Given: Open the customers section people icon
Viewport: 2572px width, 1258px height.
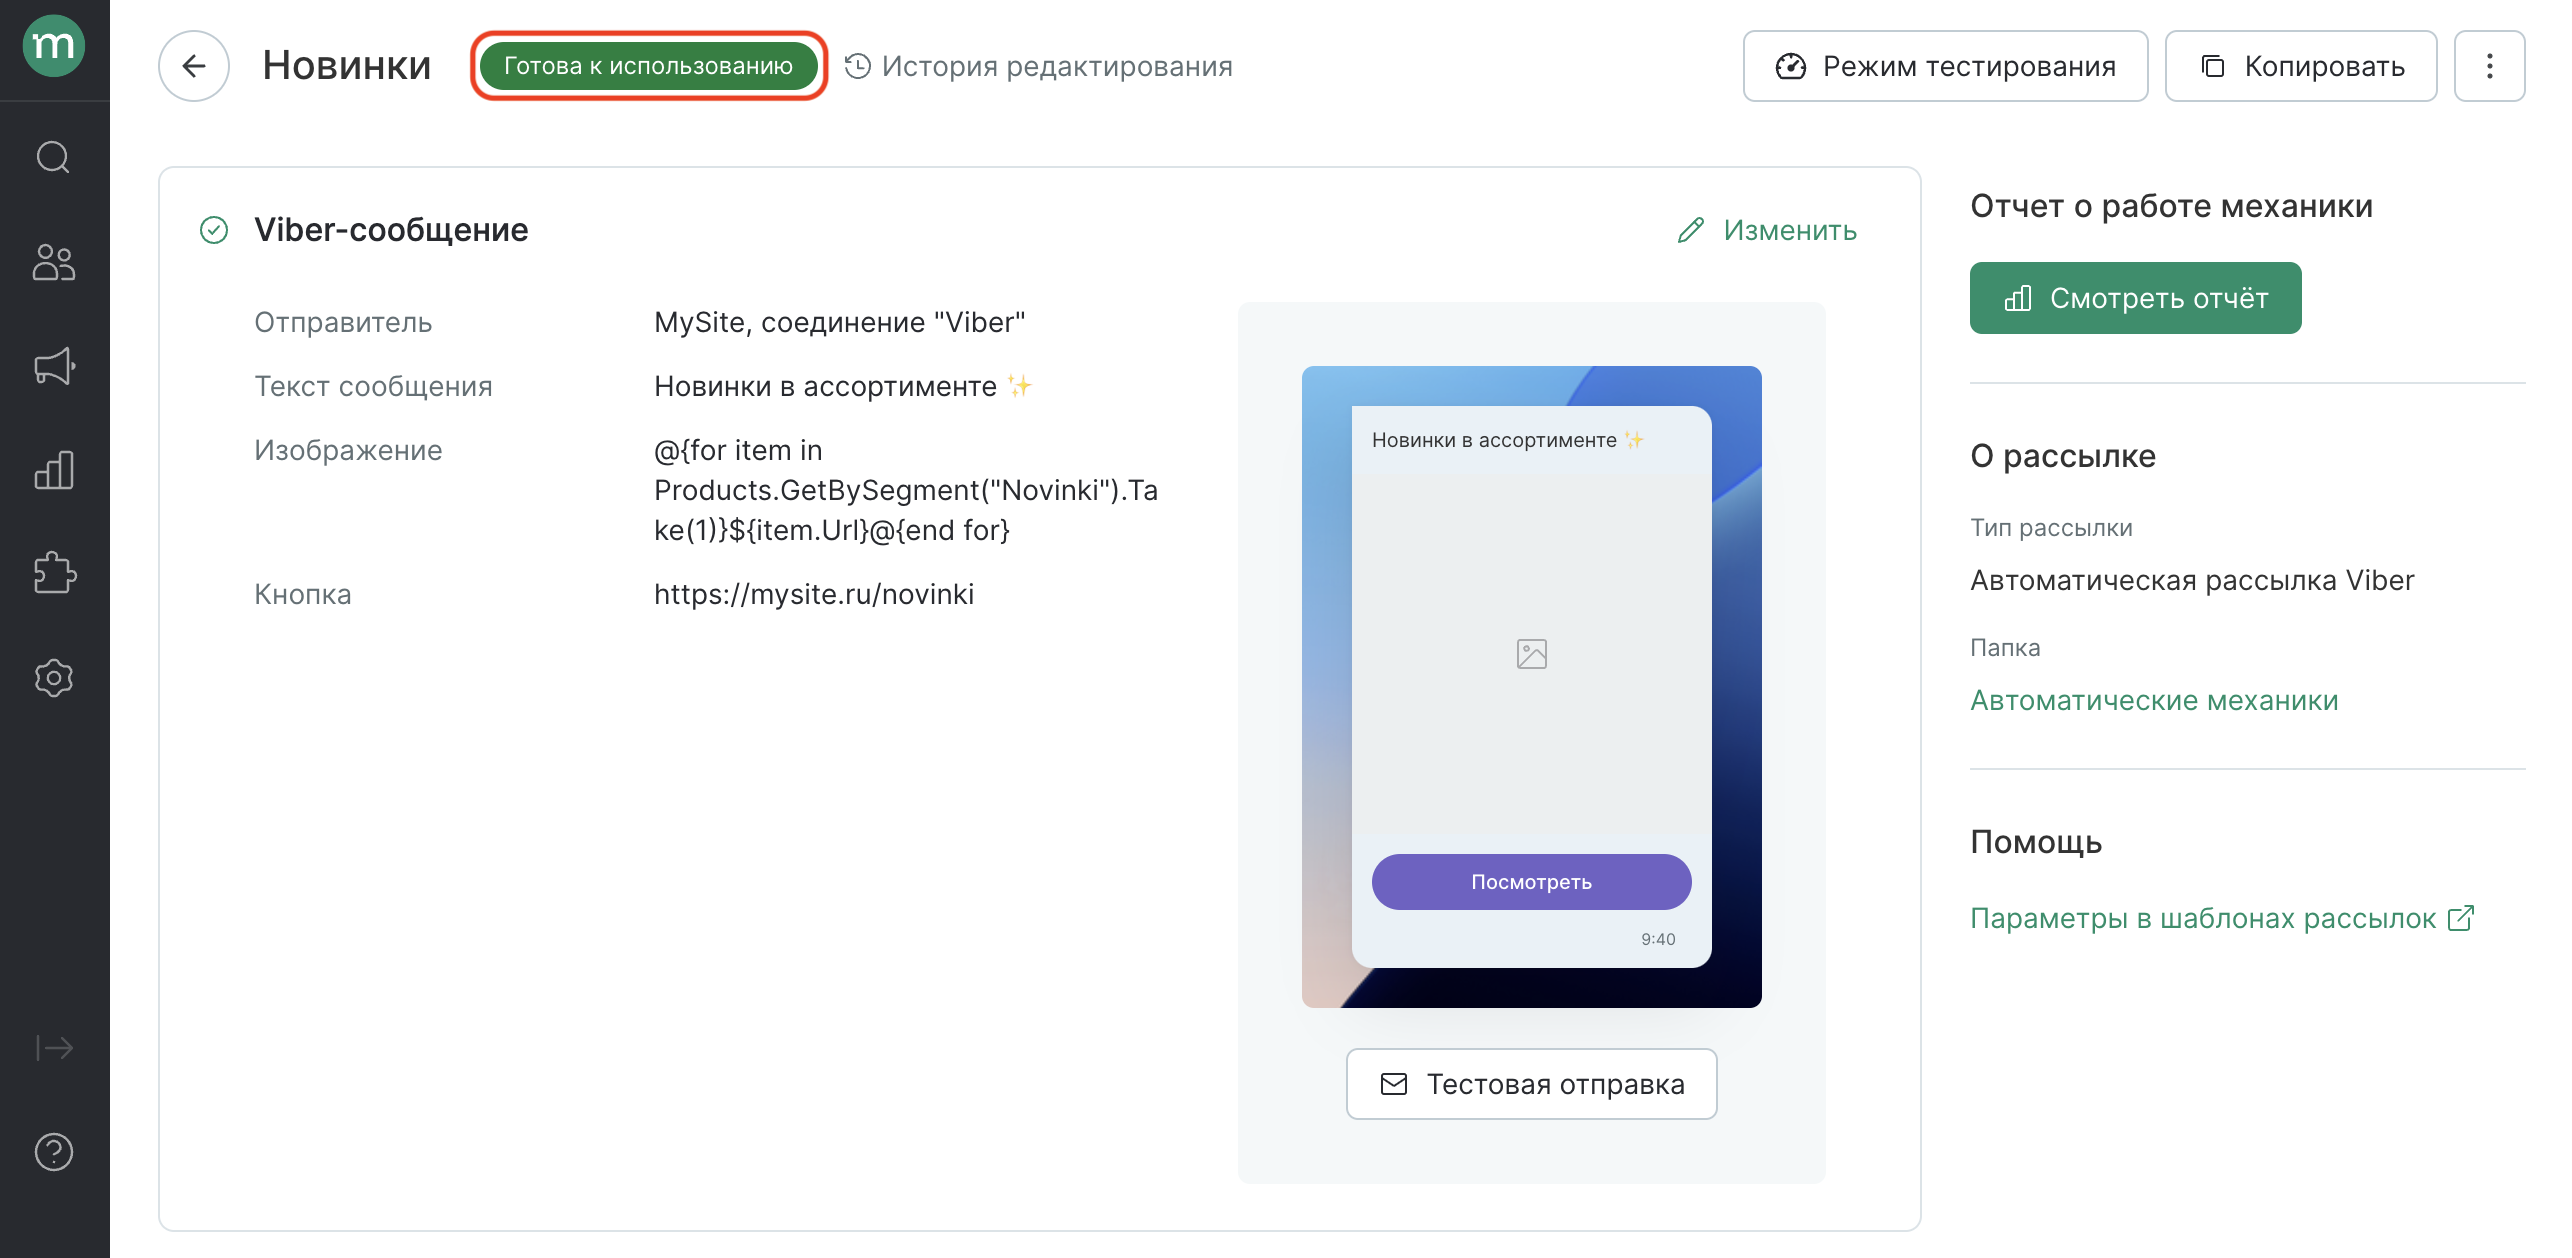Looking at the screenshot, I should coord(54,262).
